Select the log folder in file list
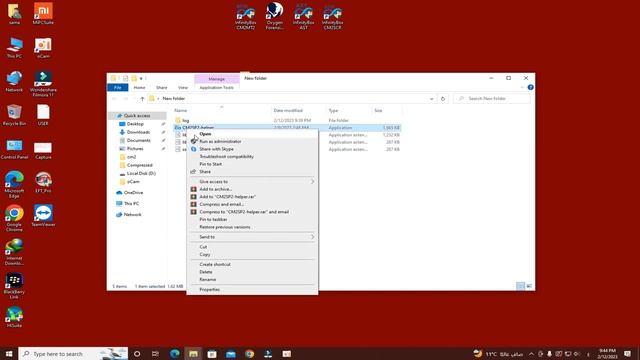This screenshot has height=360, width=640. click(x=185, y=121)
